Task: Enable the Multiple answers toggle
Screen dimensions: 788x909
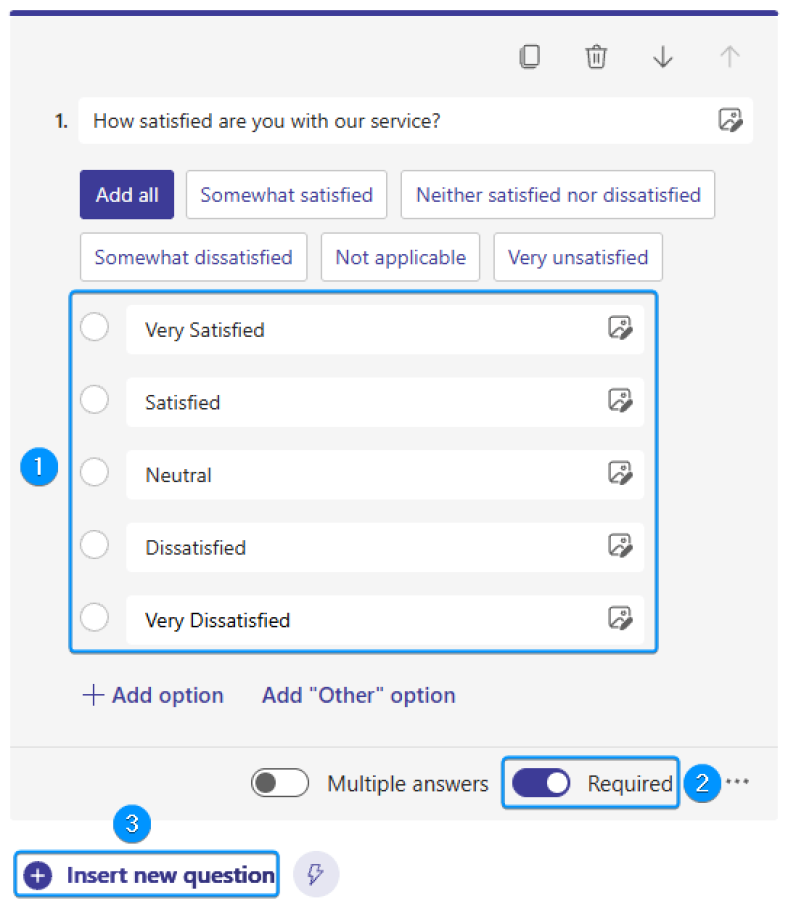Action: [280, 783]
